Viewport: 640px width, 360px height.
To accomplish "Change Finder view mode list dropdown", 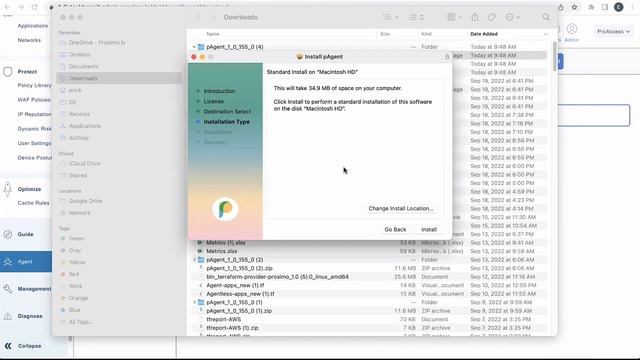I will 390,17.
